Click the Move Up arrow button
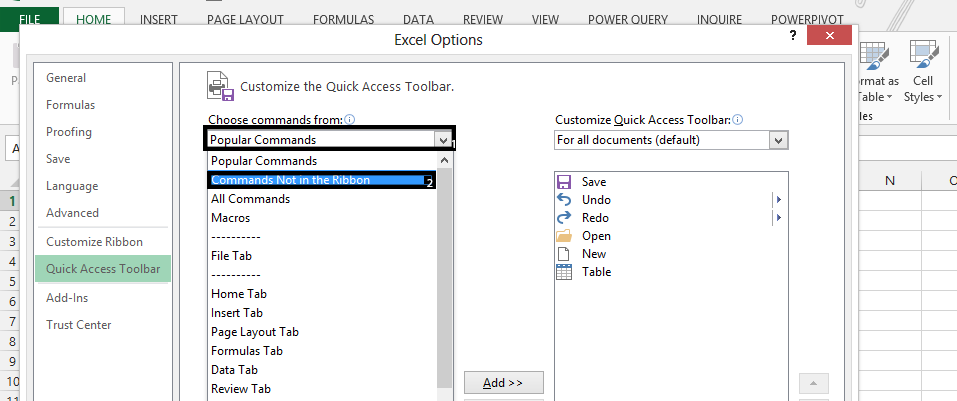 tap(814, 384)
